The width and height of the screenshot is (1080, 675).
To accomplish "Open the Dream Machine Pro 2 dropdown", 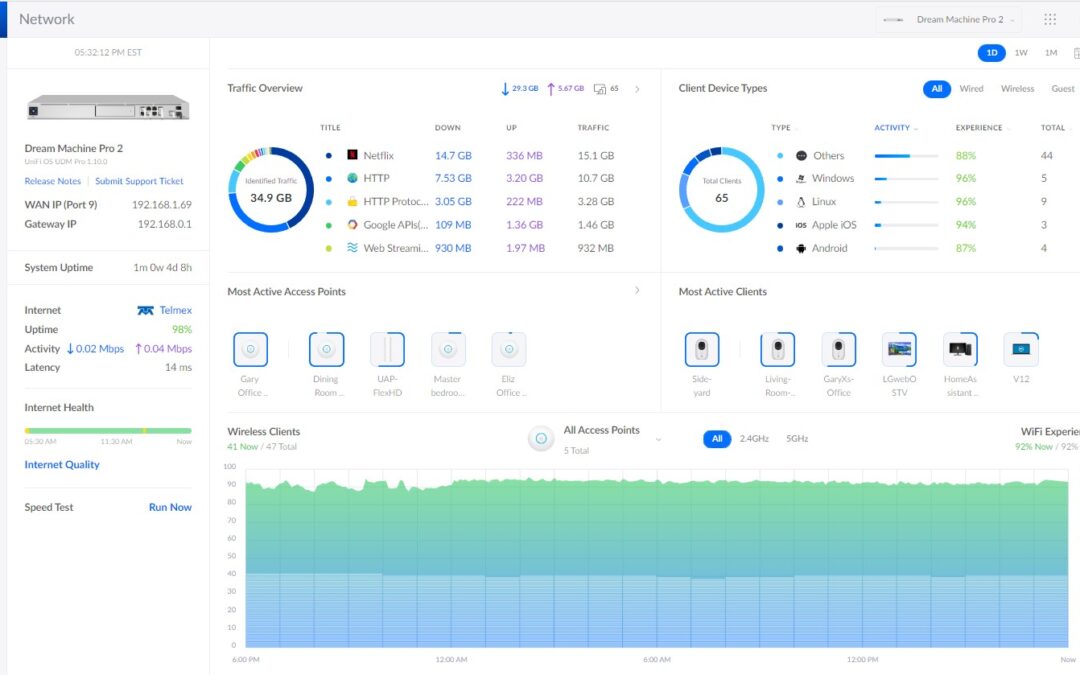I will (948, 20).
